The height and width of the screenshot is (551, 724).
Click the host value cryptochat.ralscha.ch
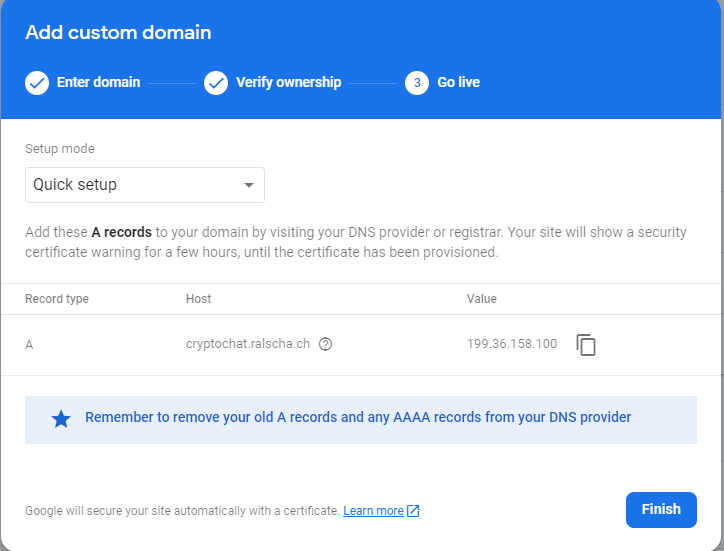pyautogui.click(x=248, y=344)
